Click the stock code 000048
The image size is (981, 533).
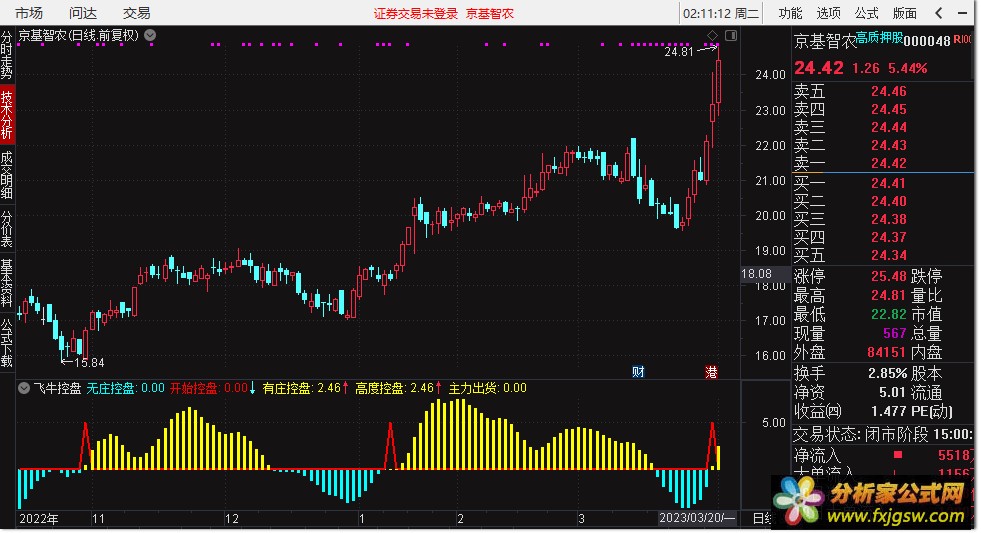click(927, 41)
